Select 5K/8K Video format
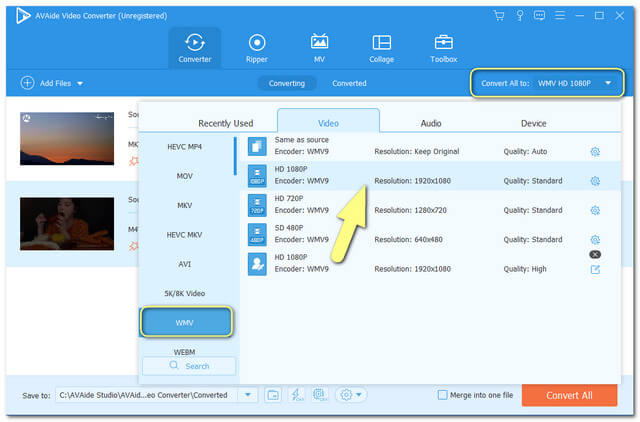Viewport: 640px width, 422px height. coord(184,293)
